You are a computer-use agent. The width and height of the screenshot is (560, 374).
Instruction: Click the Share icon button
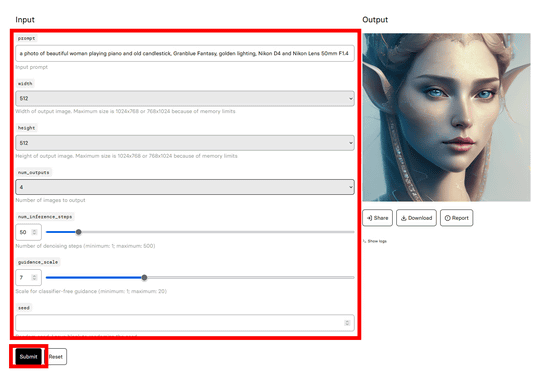[377, 218]
